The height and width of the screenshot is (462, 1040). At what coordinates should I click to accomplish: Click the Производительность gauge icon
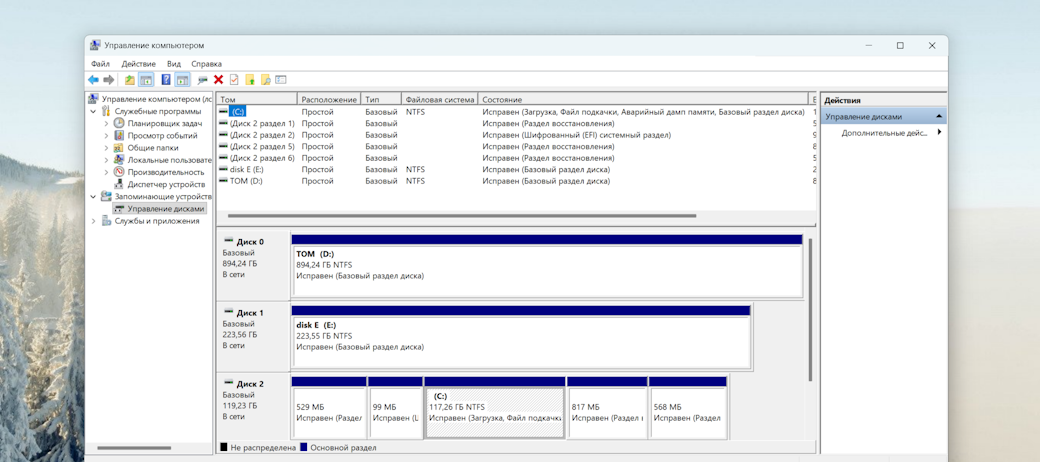coord(119,172)
